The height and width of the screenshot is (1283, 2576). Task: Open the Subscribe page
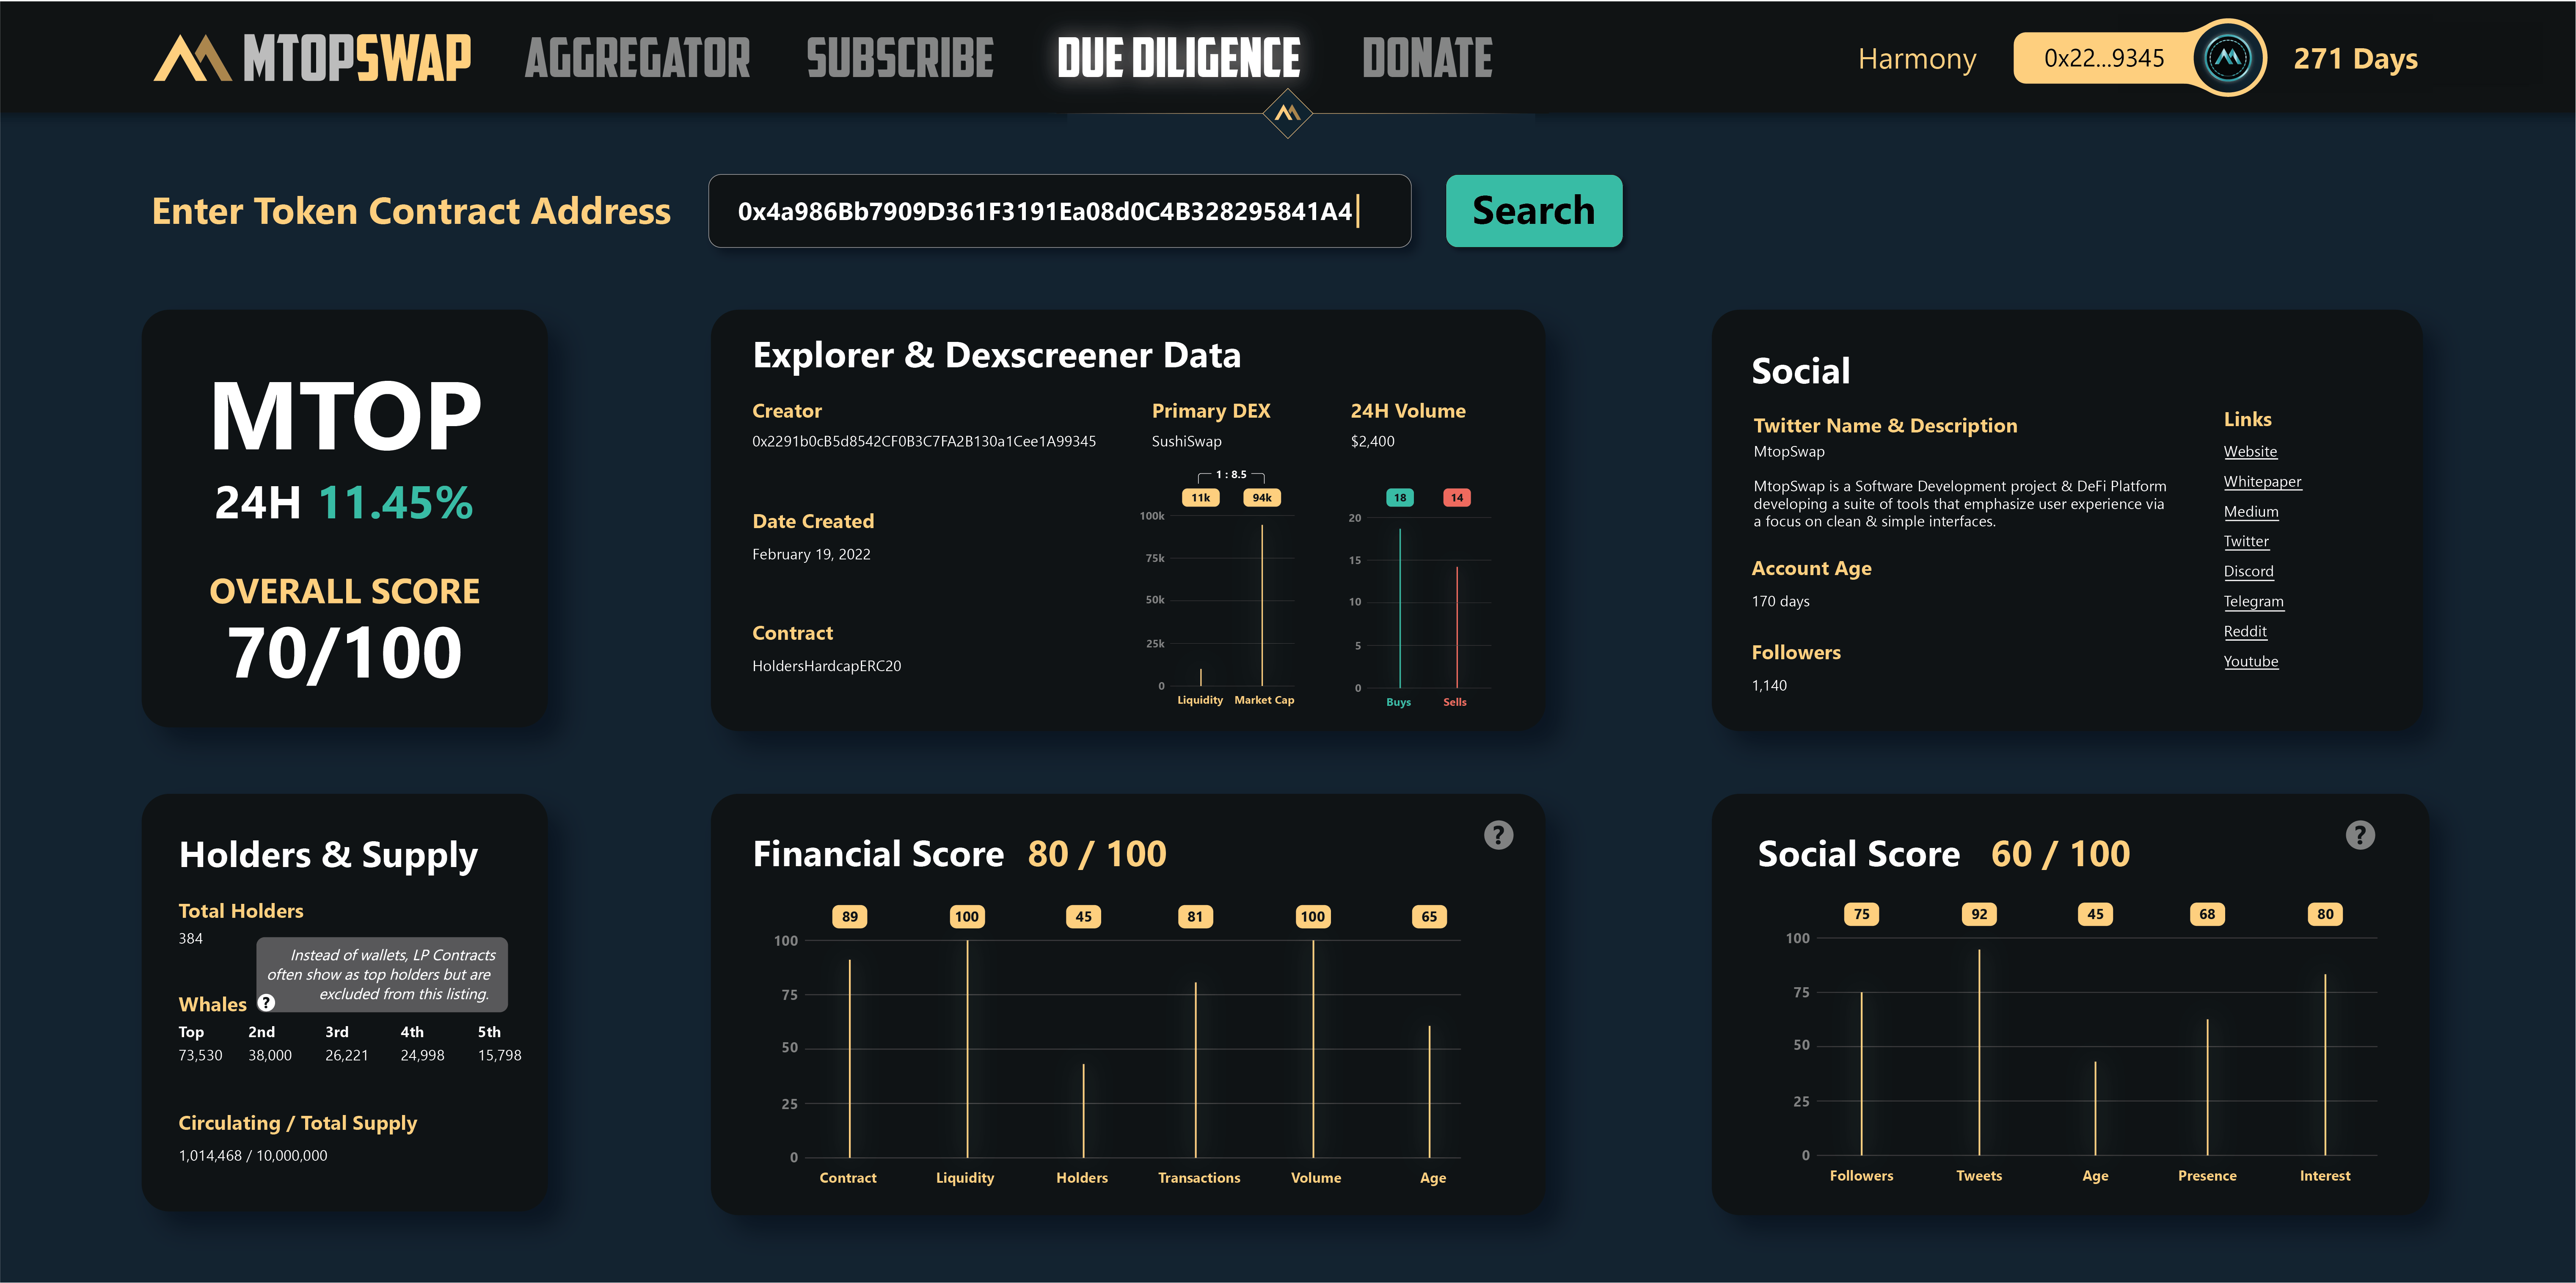point(900,58)
